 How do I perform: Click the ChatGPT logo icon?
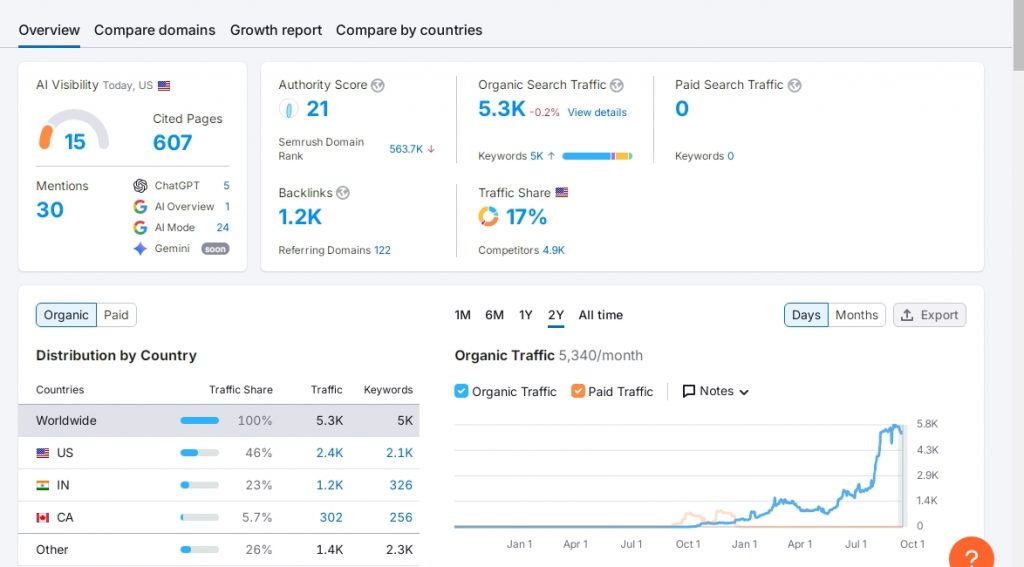pos(140,186)
